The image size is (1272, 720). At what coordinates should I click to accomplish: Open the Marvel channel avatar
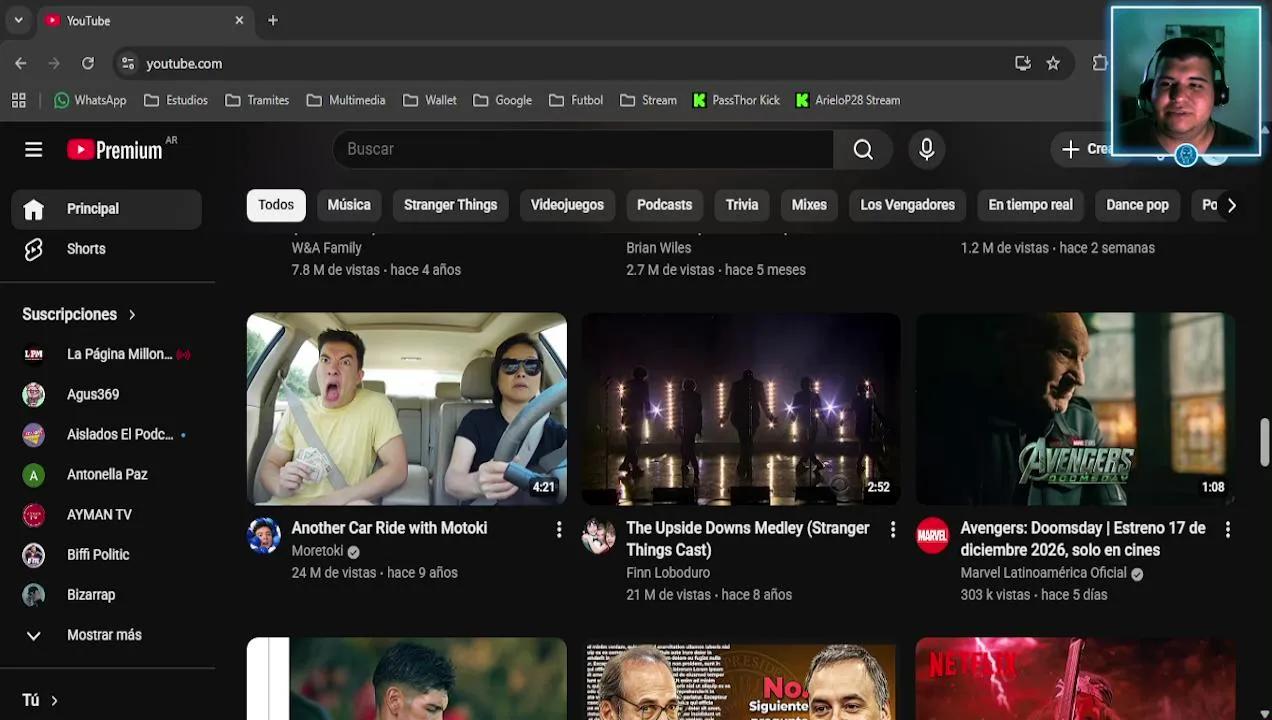(932, 536)
